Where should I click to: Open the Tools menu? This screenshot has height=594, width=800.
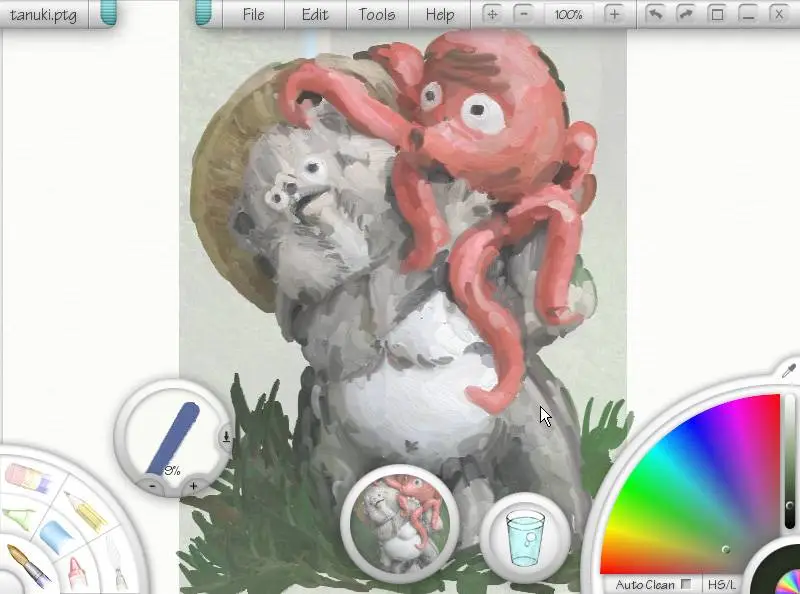click(377, 14)
